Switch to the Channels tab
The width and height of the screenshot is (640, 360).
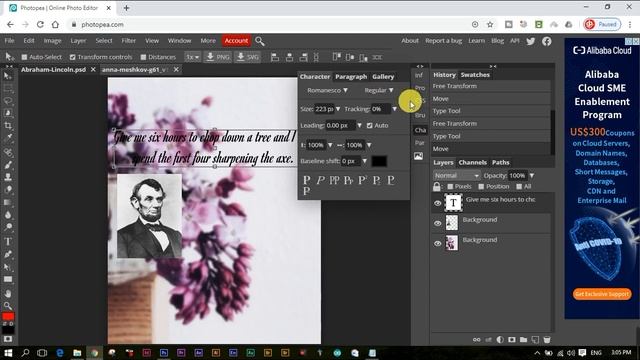[x=472, y=162]
